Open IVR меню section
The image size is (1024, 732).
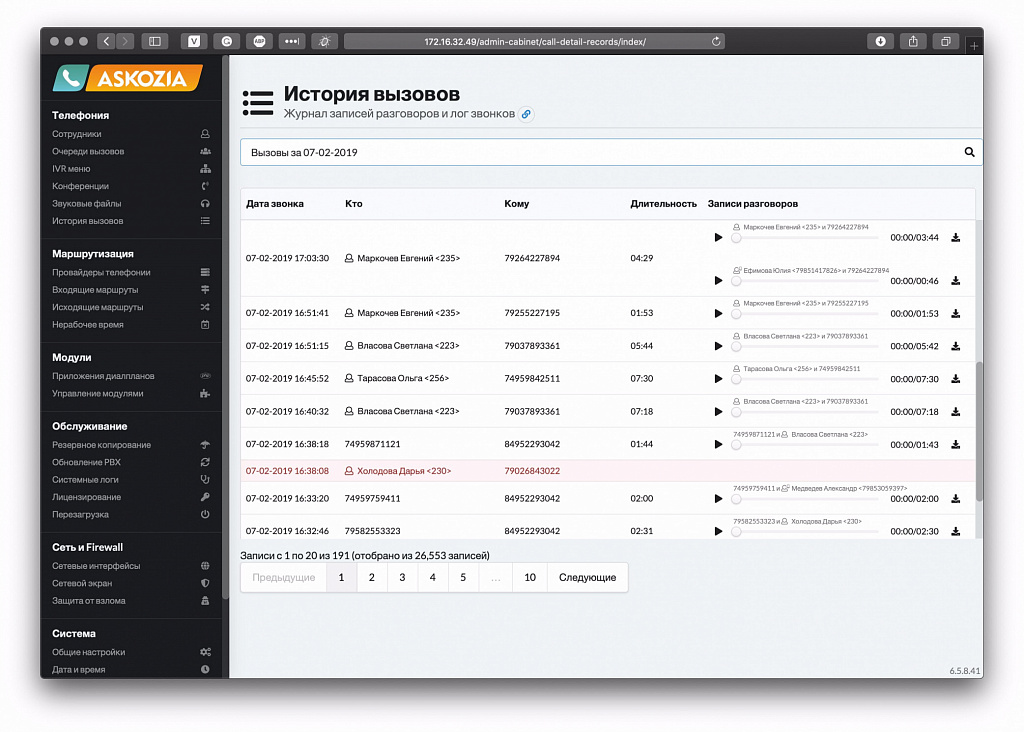71,168
